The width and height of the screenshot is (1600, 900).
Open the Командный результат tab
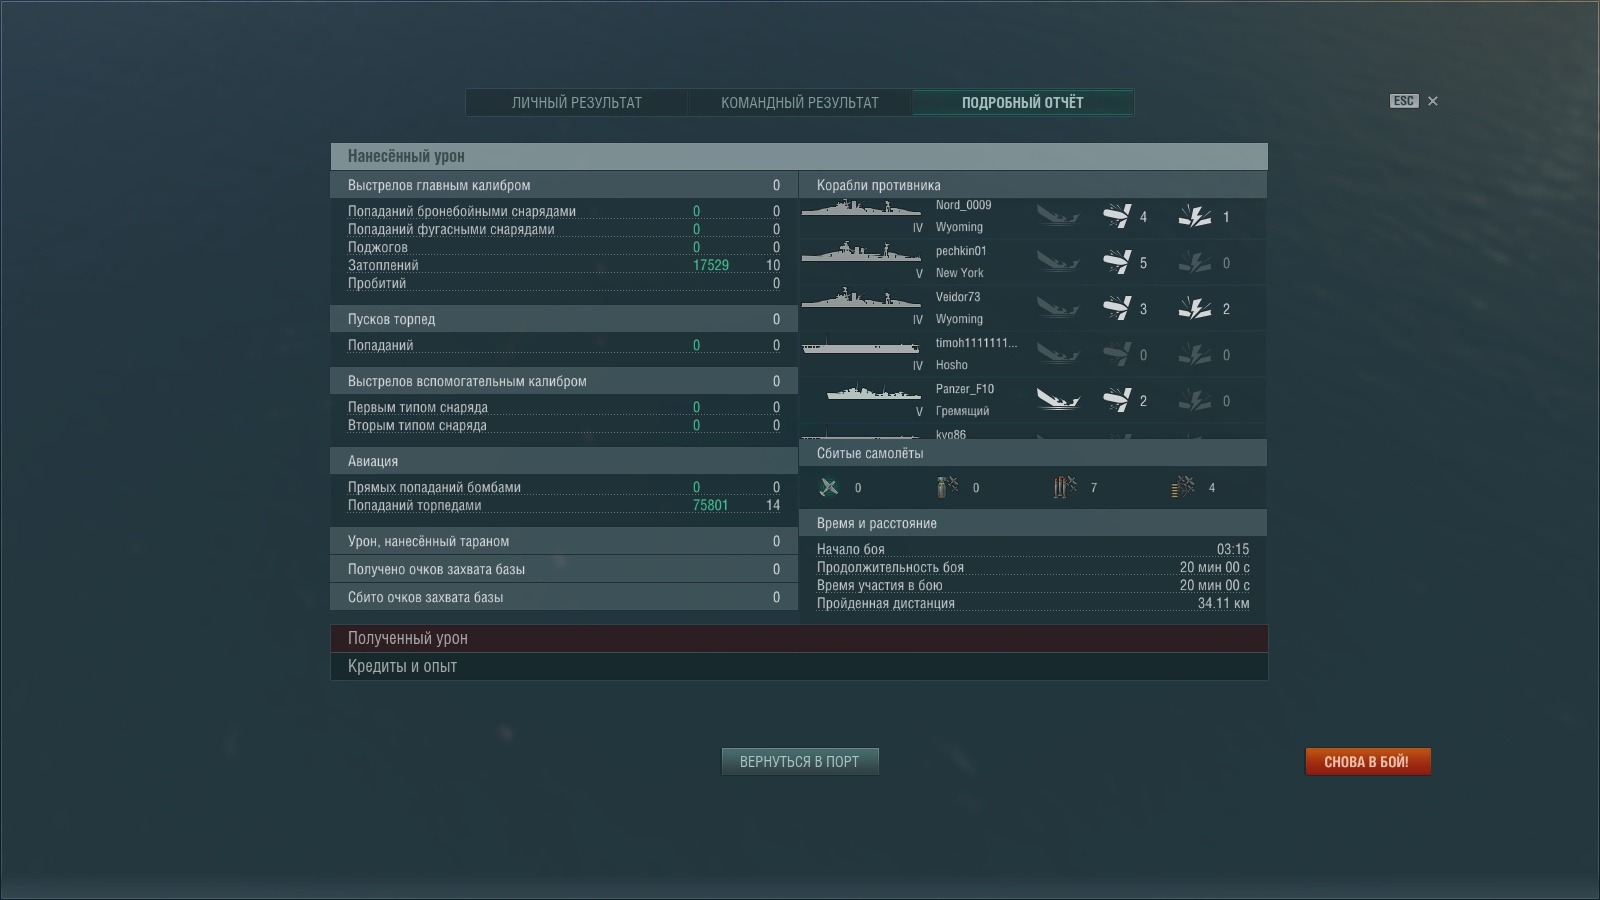click(799, 102)
